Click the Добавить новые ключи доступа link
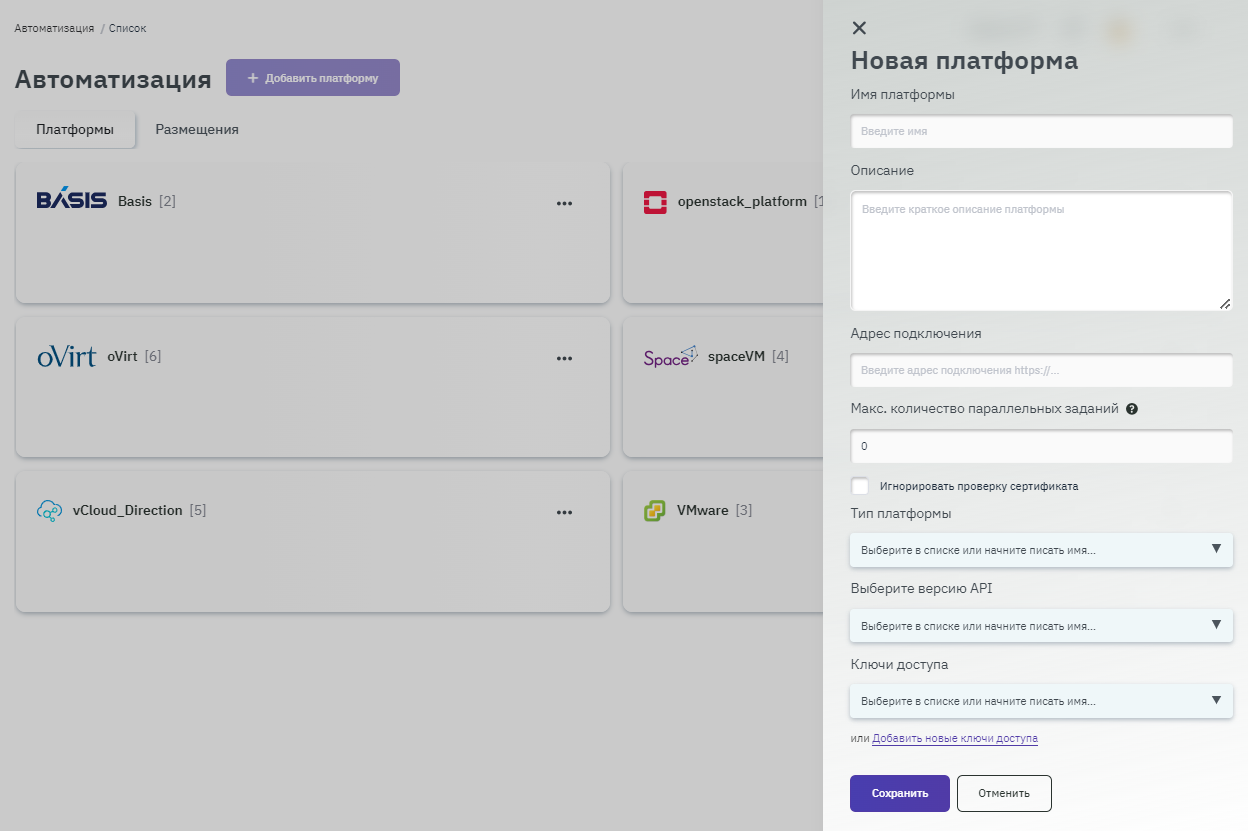Image resolution: width=1248 pixels, height=831 pixels. click(x=954, y=739)
